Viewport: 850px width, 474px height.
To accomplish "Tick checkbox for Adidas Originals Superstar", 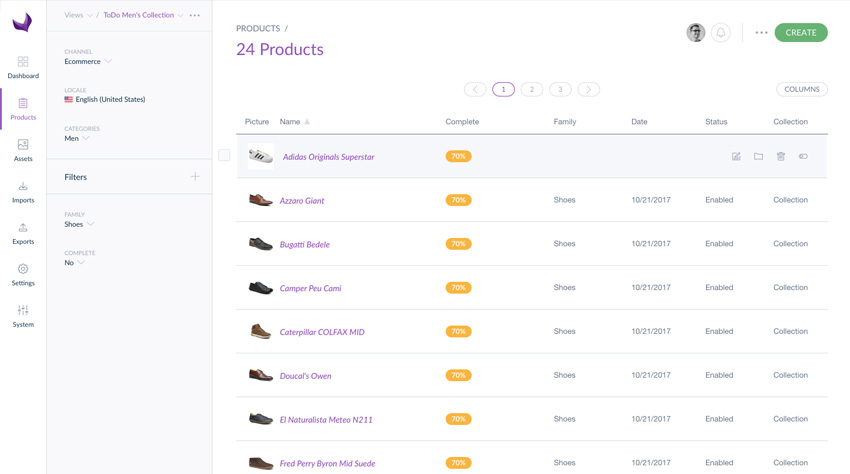I will pos(224,155).
